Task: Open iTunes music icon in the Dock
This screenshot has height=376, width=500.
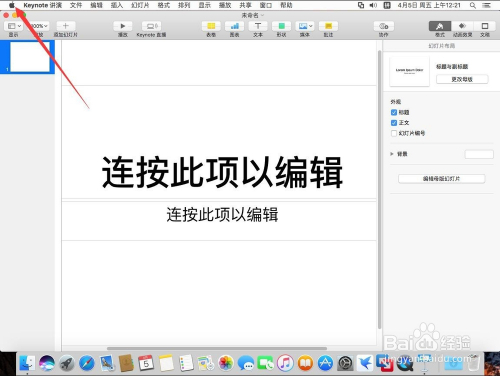Action: [x=285, y=363]
